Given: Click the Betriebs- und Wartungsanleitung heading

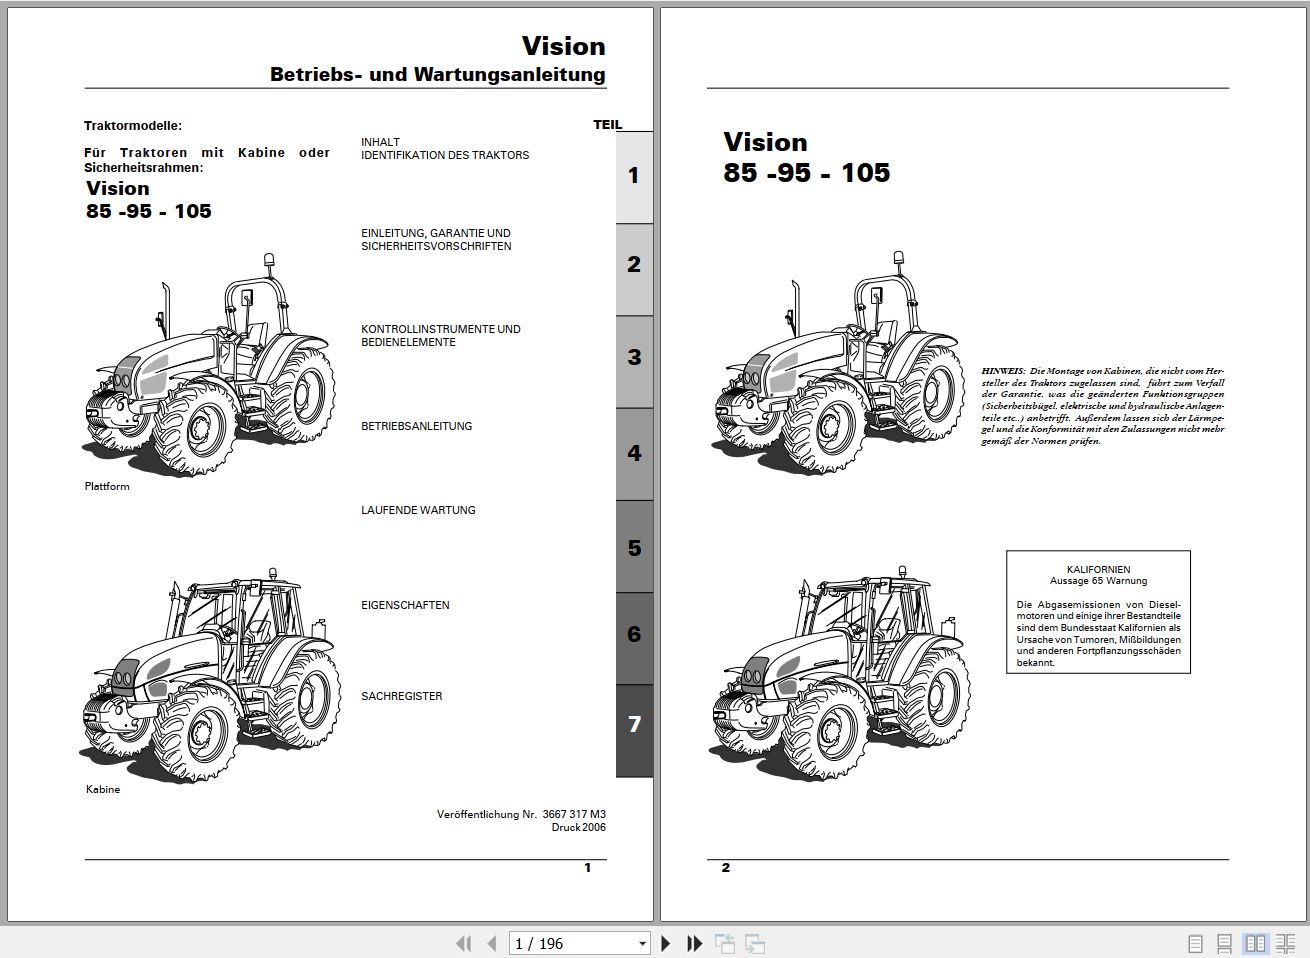Looking at the screenshot, I should click(438, 74).
